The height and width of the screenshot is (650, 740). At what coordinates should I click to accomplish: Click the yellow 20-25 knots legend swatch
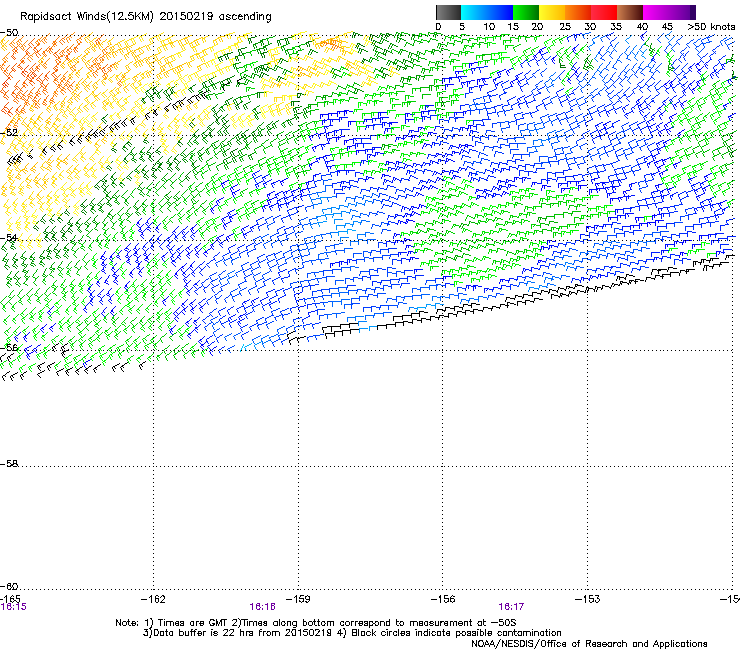click(552, 12)
